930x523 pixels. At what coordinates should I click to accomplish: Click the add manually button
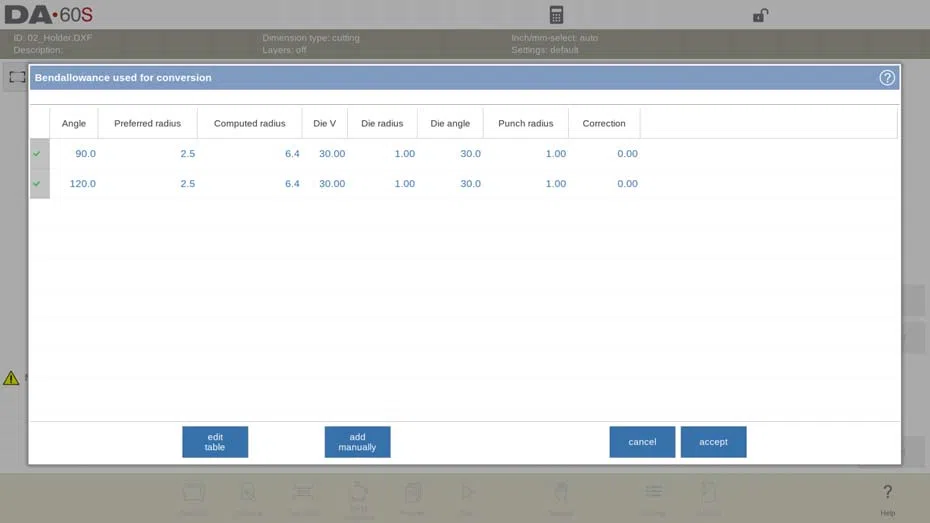coord(357,442)
